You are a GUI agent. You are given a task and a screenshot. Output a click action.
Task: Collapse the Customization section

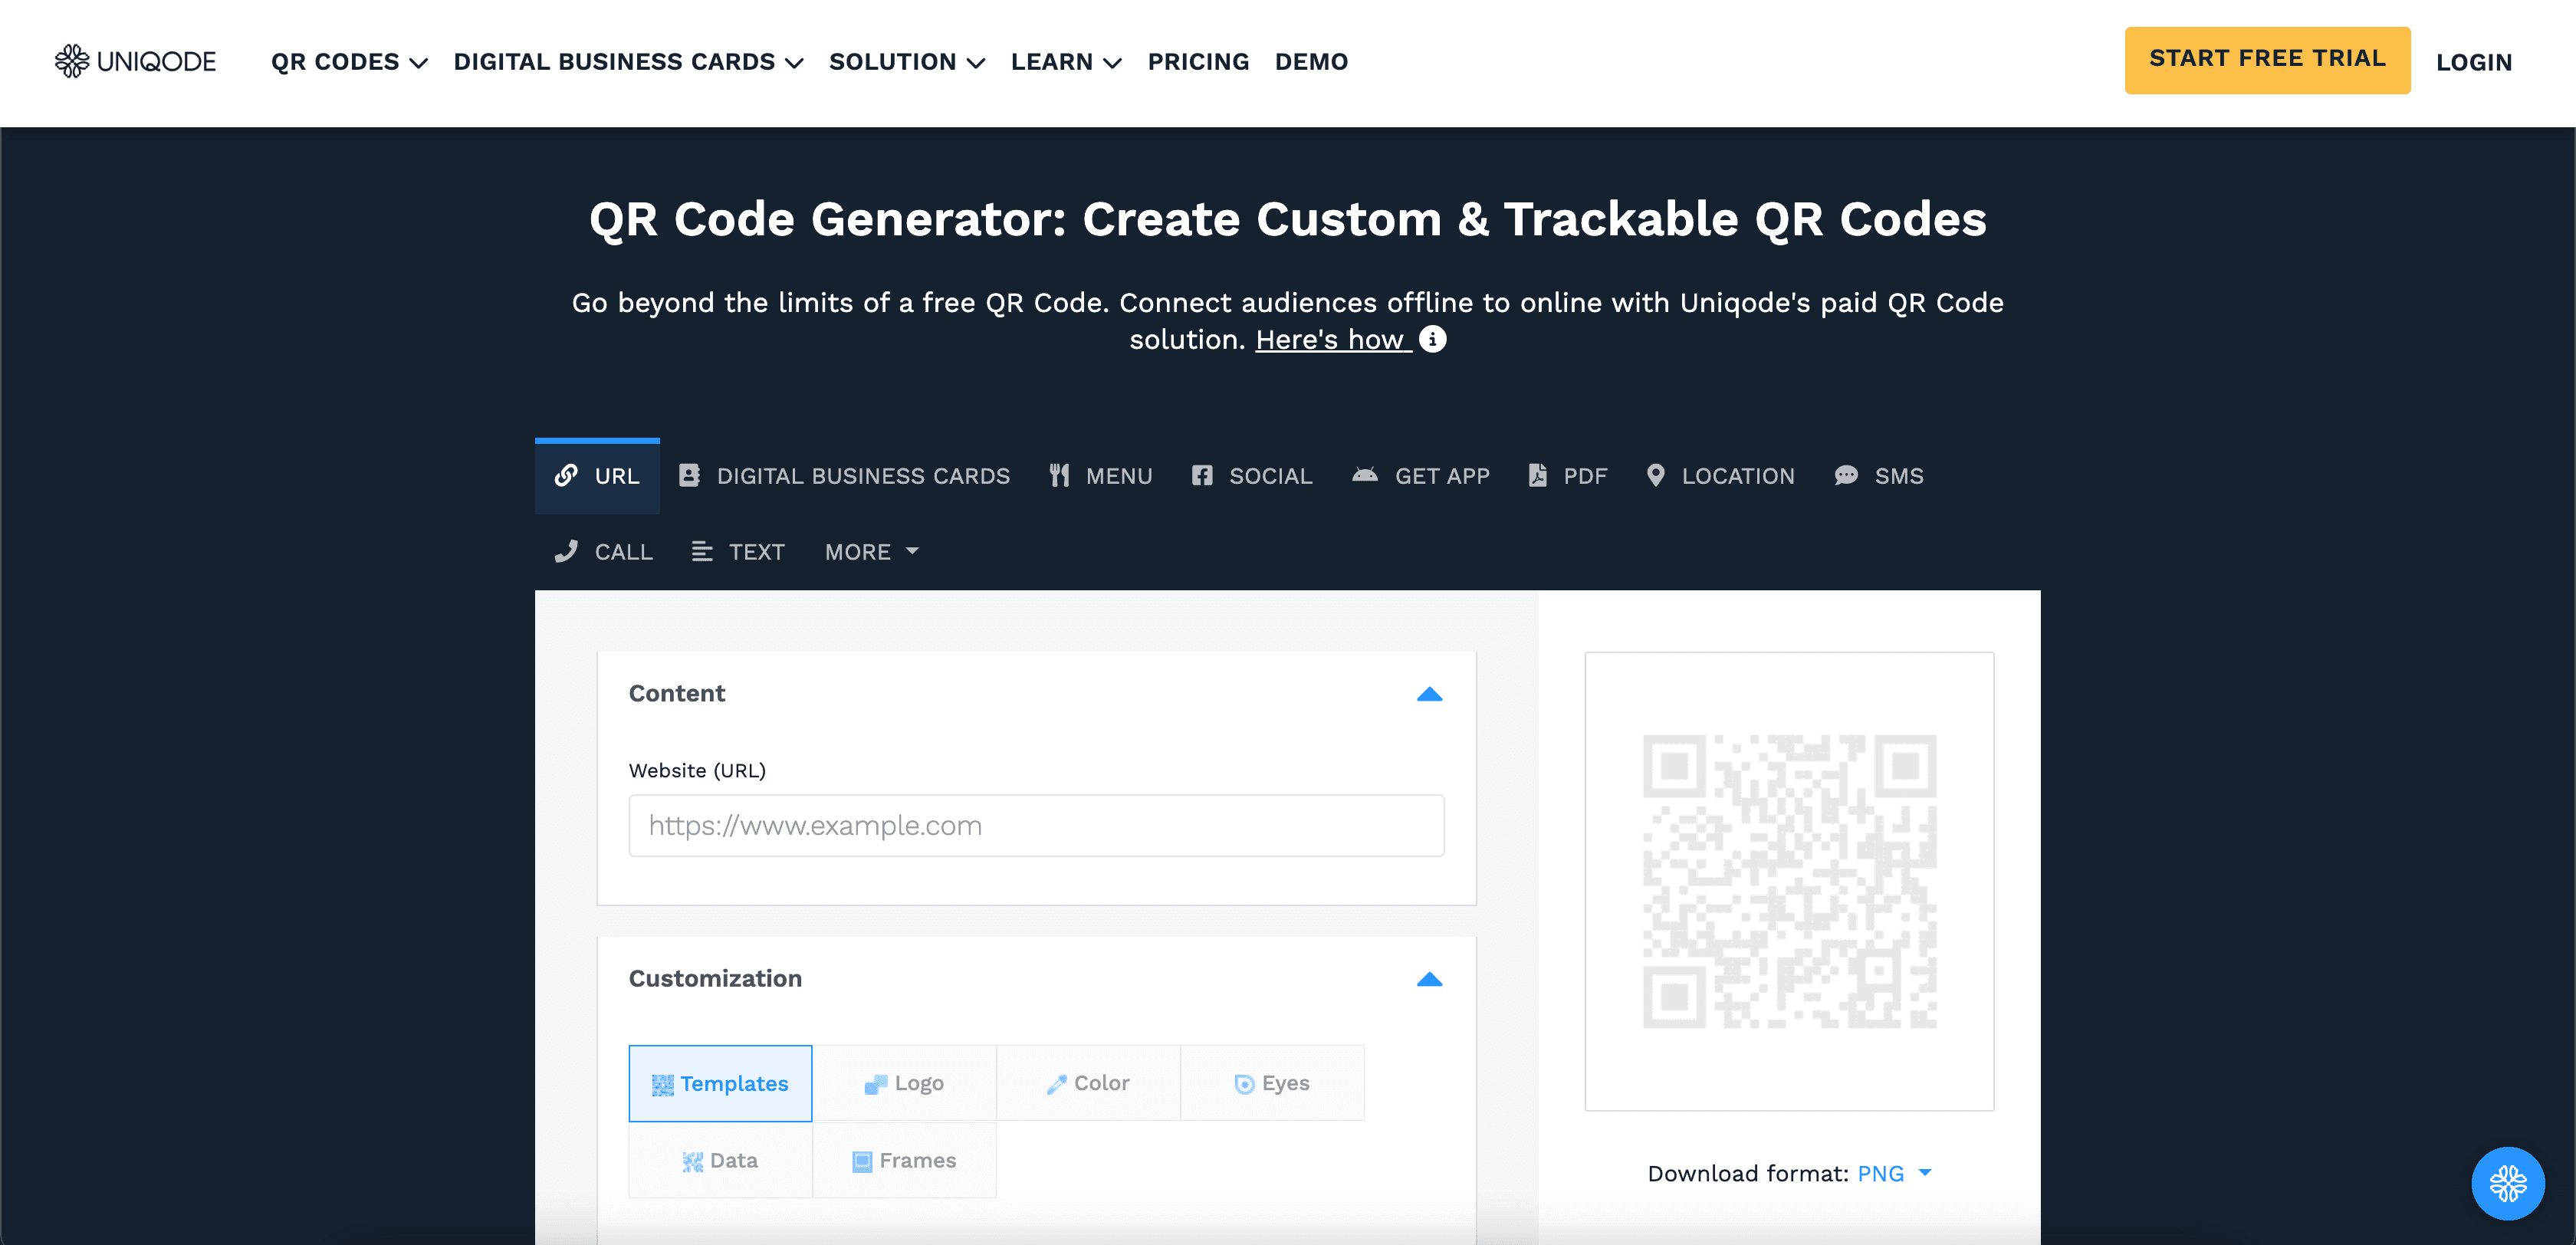point(1429,979)
